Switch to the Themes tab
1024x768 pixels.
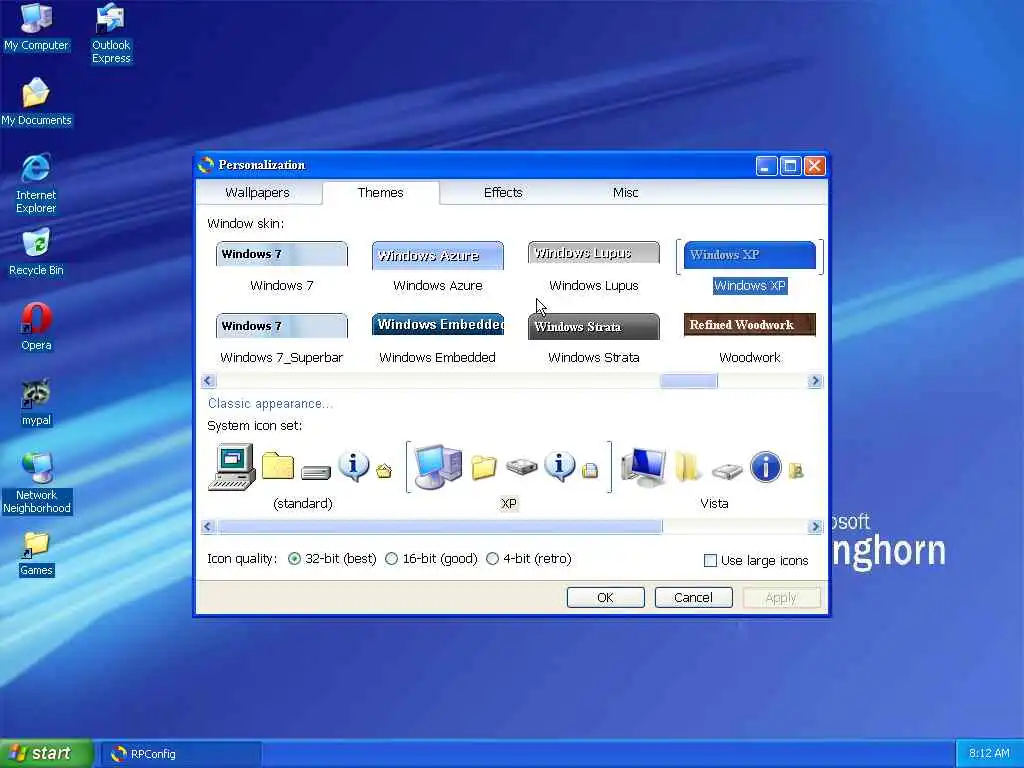(x=381, y=193)
